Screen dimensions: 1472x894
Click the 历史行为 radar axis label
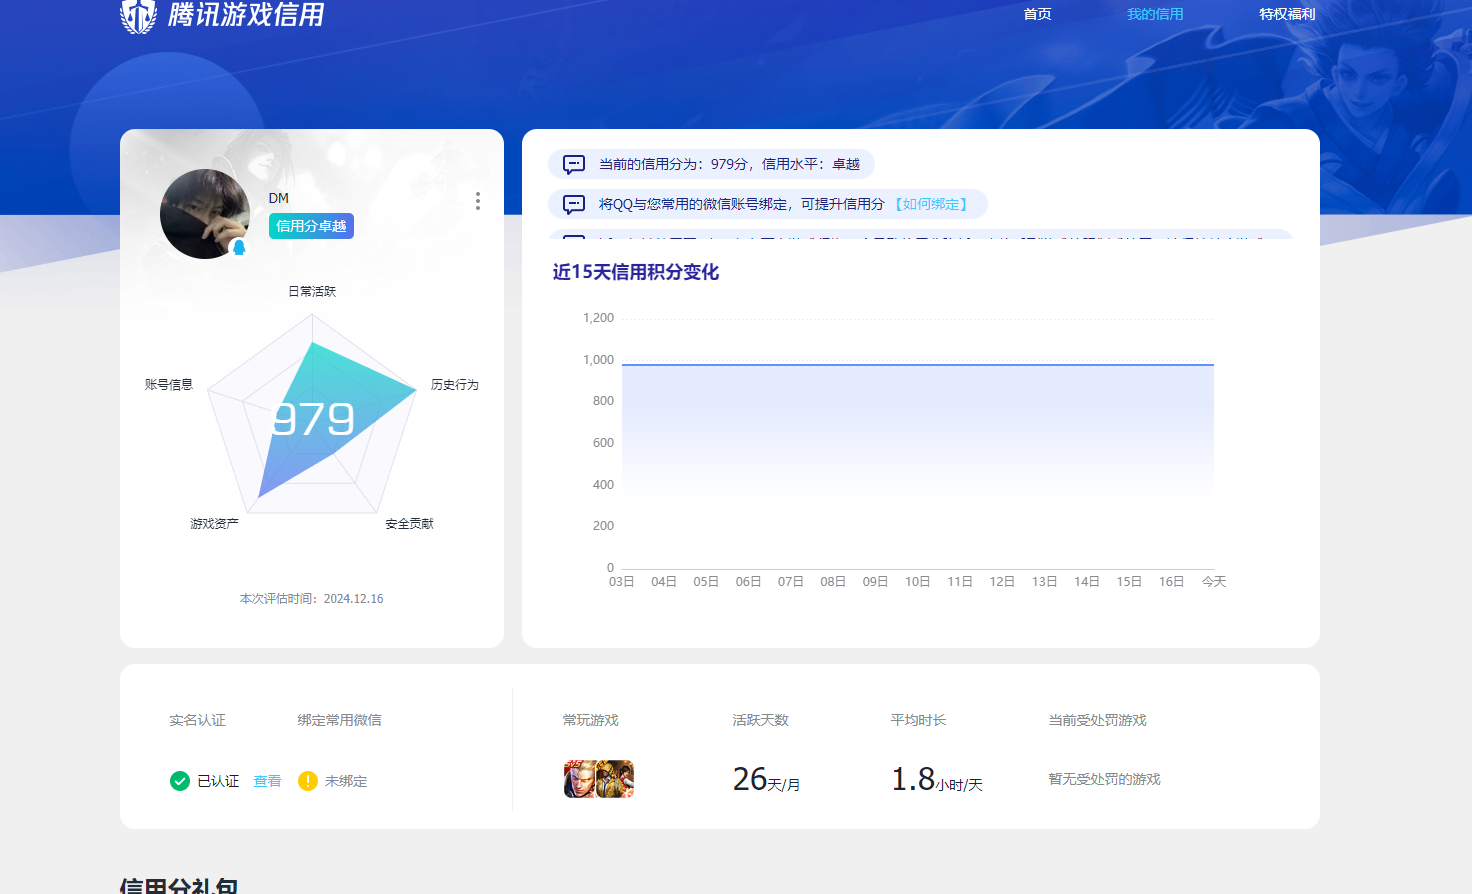pos(455,384)
